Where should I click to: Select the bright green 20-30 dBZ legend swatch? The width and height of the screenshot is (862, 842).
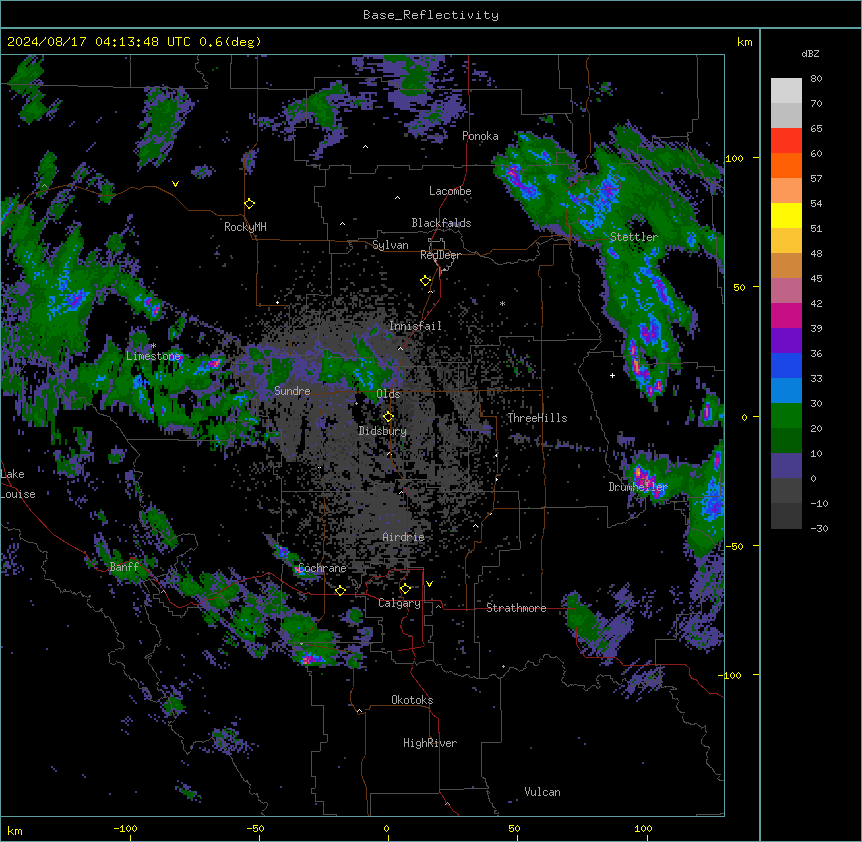786,416
